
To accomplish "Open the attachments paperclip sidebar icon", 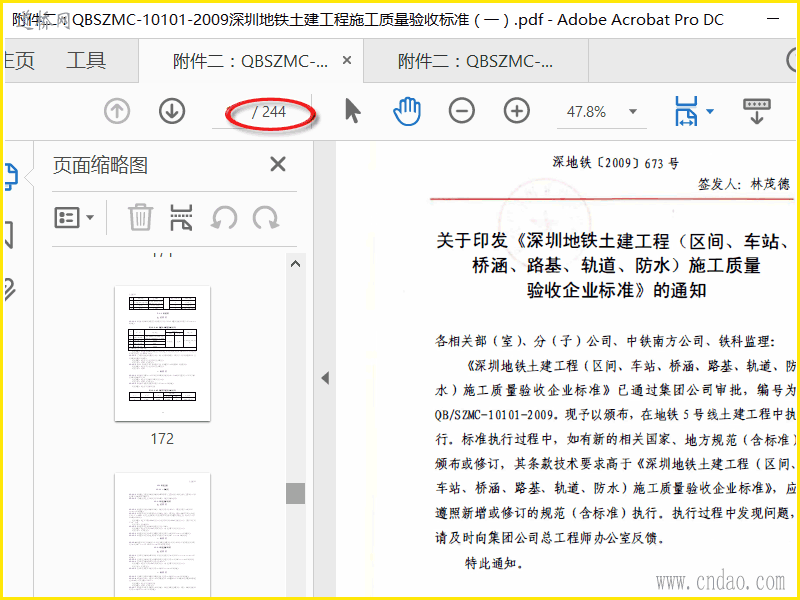I will (10, 290).
